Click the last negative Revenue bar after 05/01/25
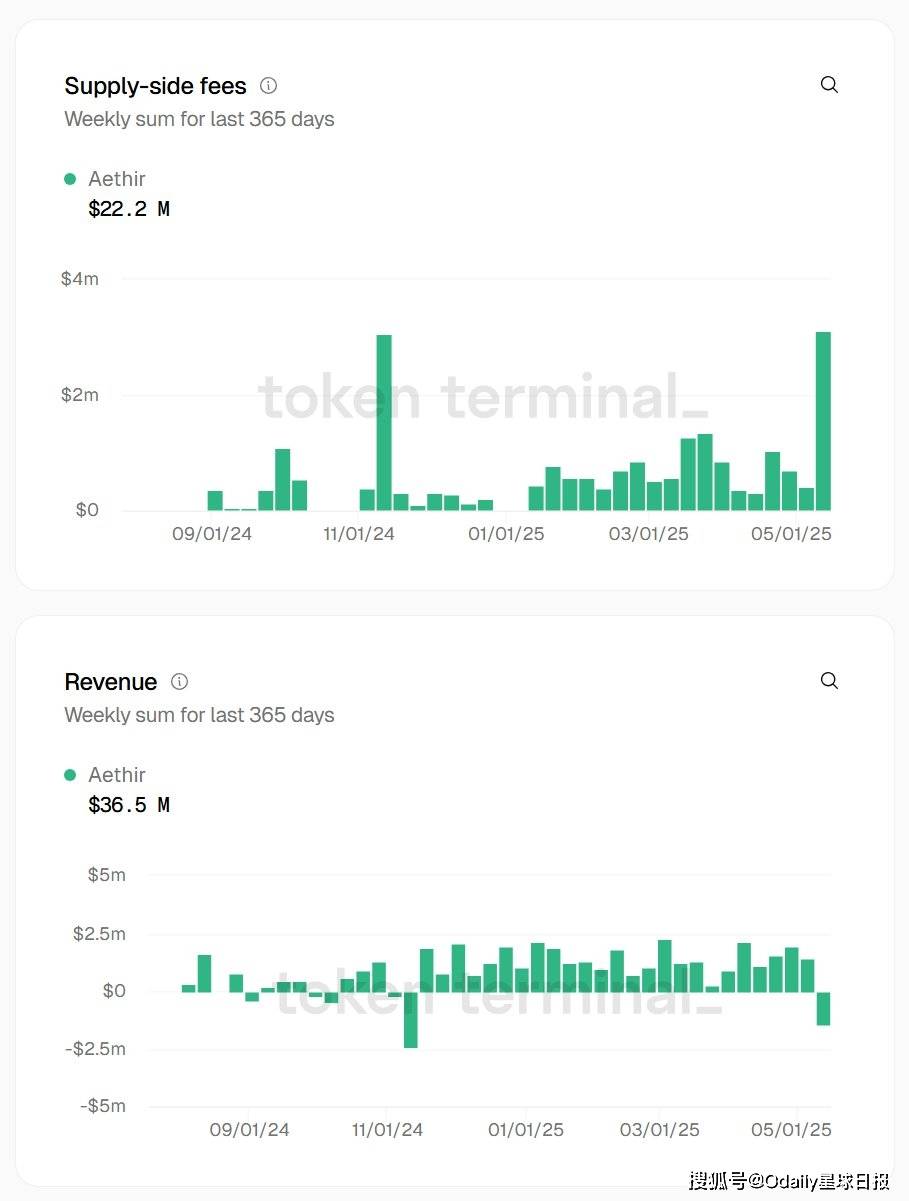Image resolution: width=909 pixels, height=1201 pixels. (823, 1008)
